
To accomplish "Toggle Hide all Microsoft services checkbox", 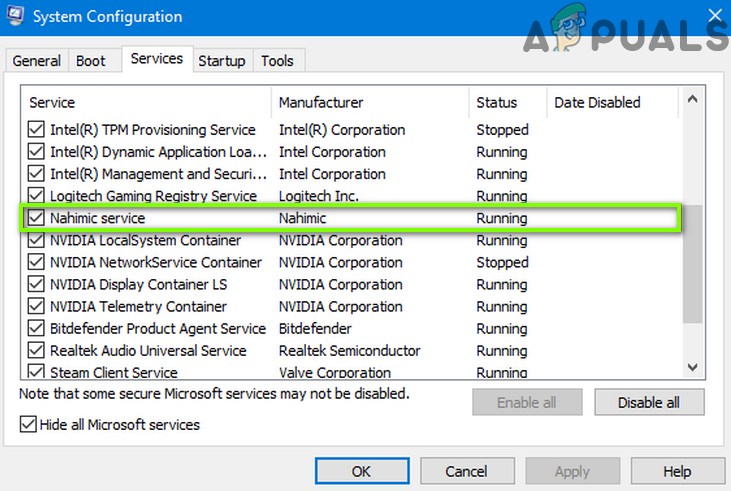I will point(28,425).
